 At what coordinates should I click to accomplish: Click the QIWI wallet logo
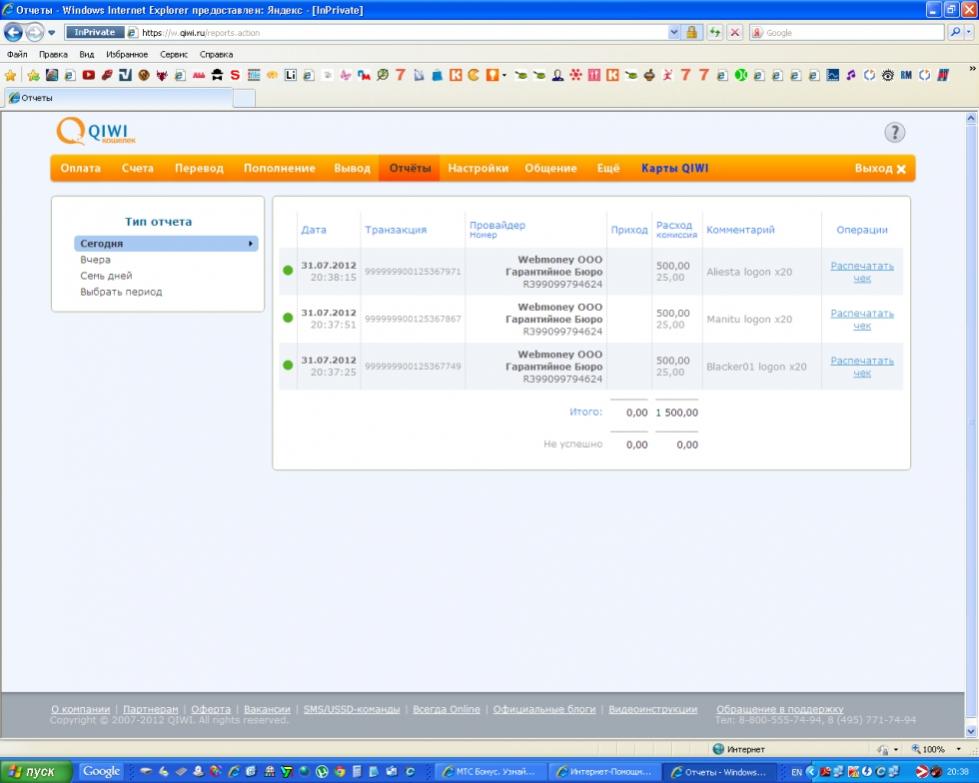click(96, 132)
